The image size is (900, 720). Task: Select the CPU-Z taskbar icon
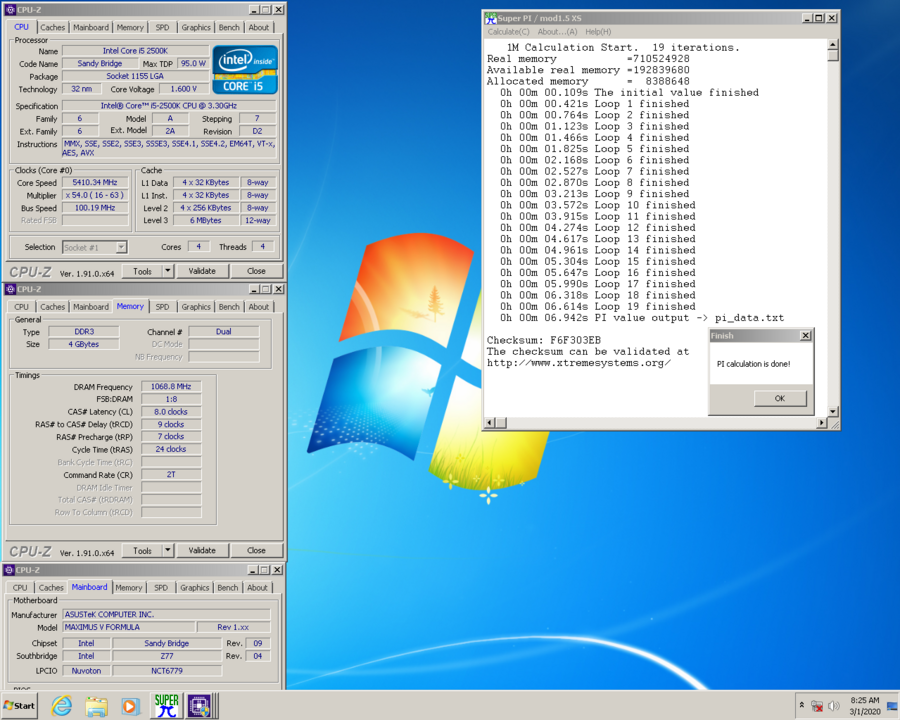(200, 706)
